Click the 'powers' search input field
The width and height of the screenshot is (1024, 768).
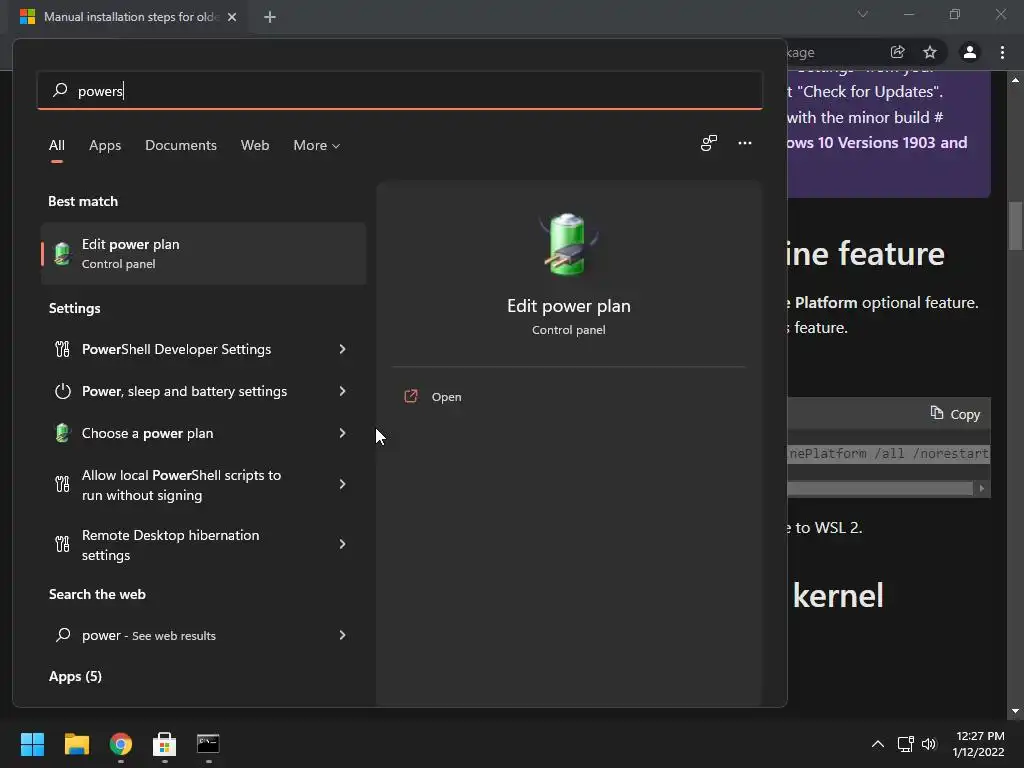400,91
